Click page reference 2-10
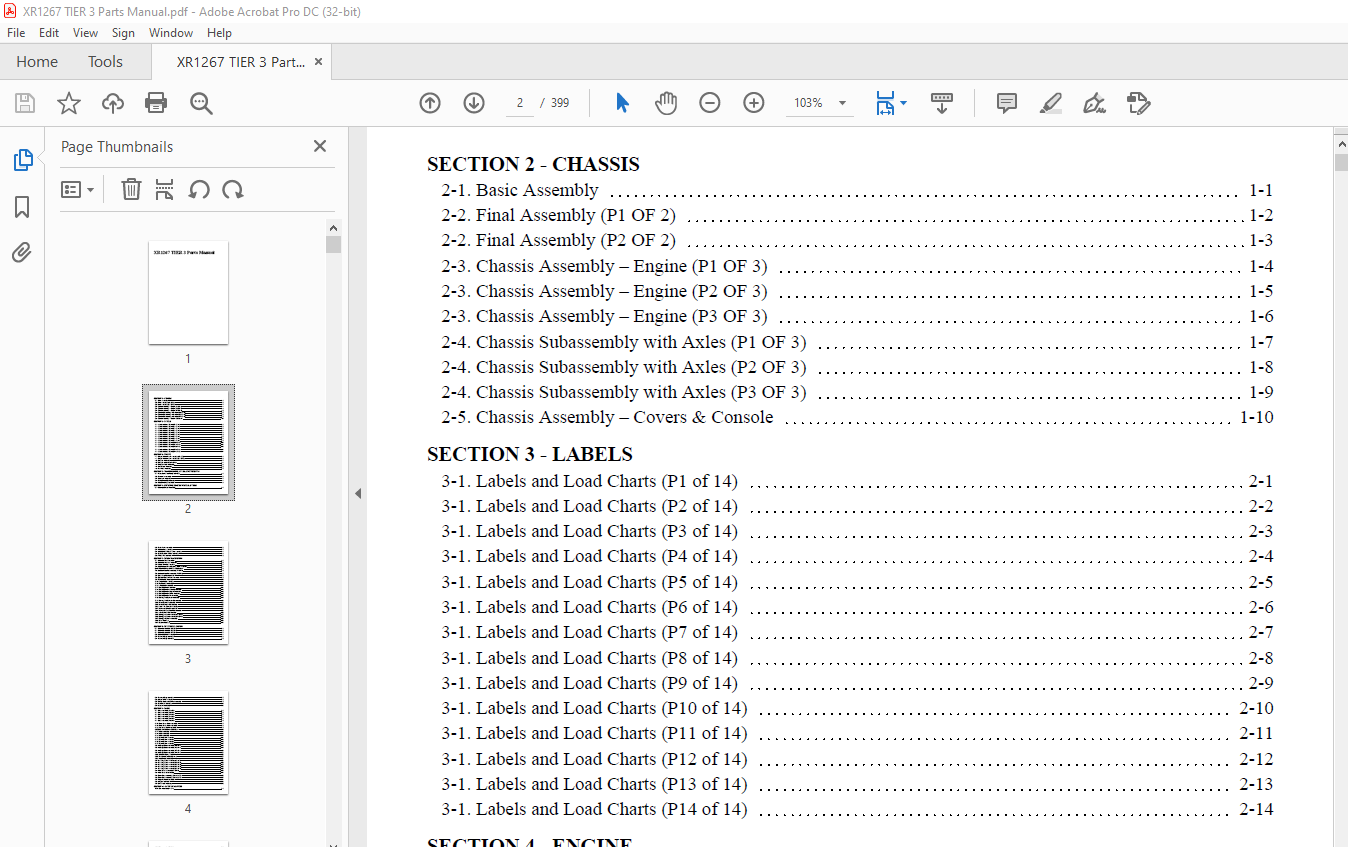1348x847 pixels. (x=1256, y=708)
